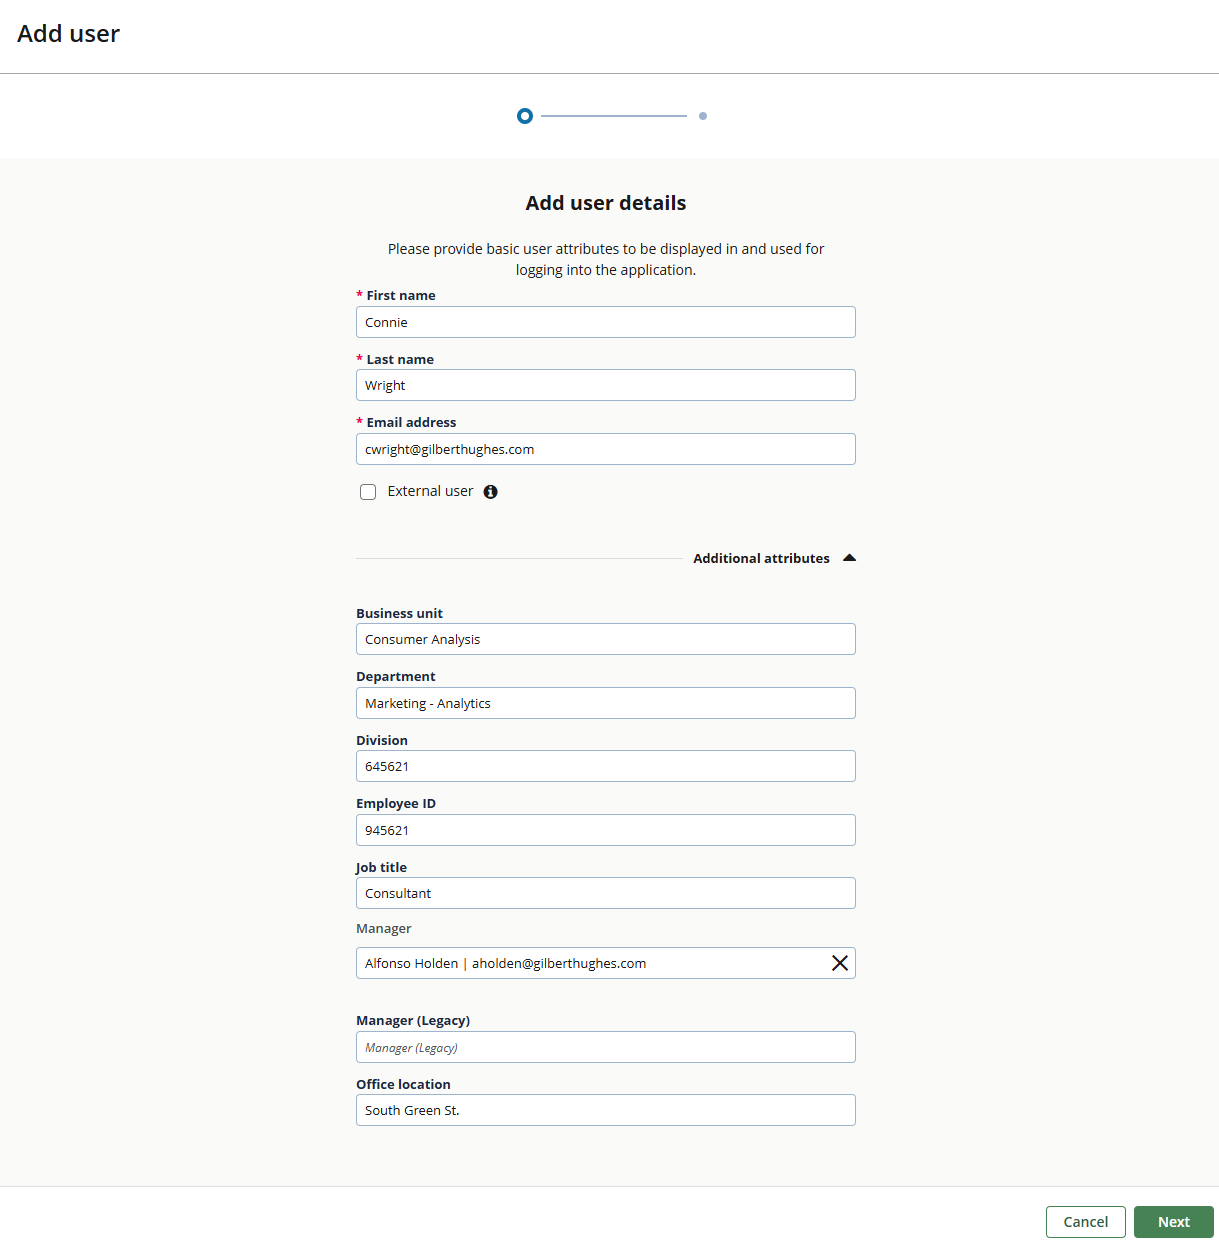This screenshot has width=1219, height=1248.
Task: Clear the selected Manager Alfonso Holden
Action: 839,963
